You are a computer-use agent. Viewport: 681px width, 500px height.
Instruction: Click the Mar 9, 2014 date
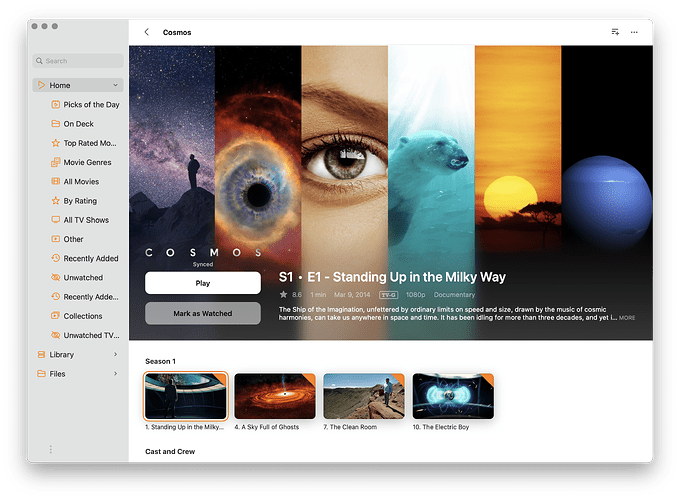click(x=352, y=295)
